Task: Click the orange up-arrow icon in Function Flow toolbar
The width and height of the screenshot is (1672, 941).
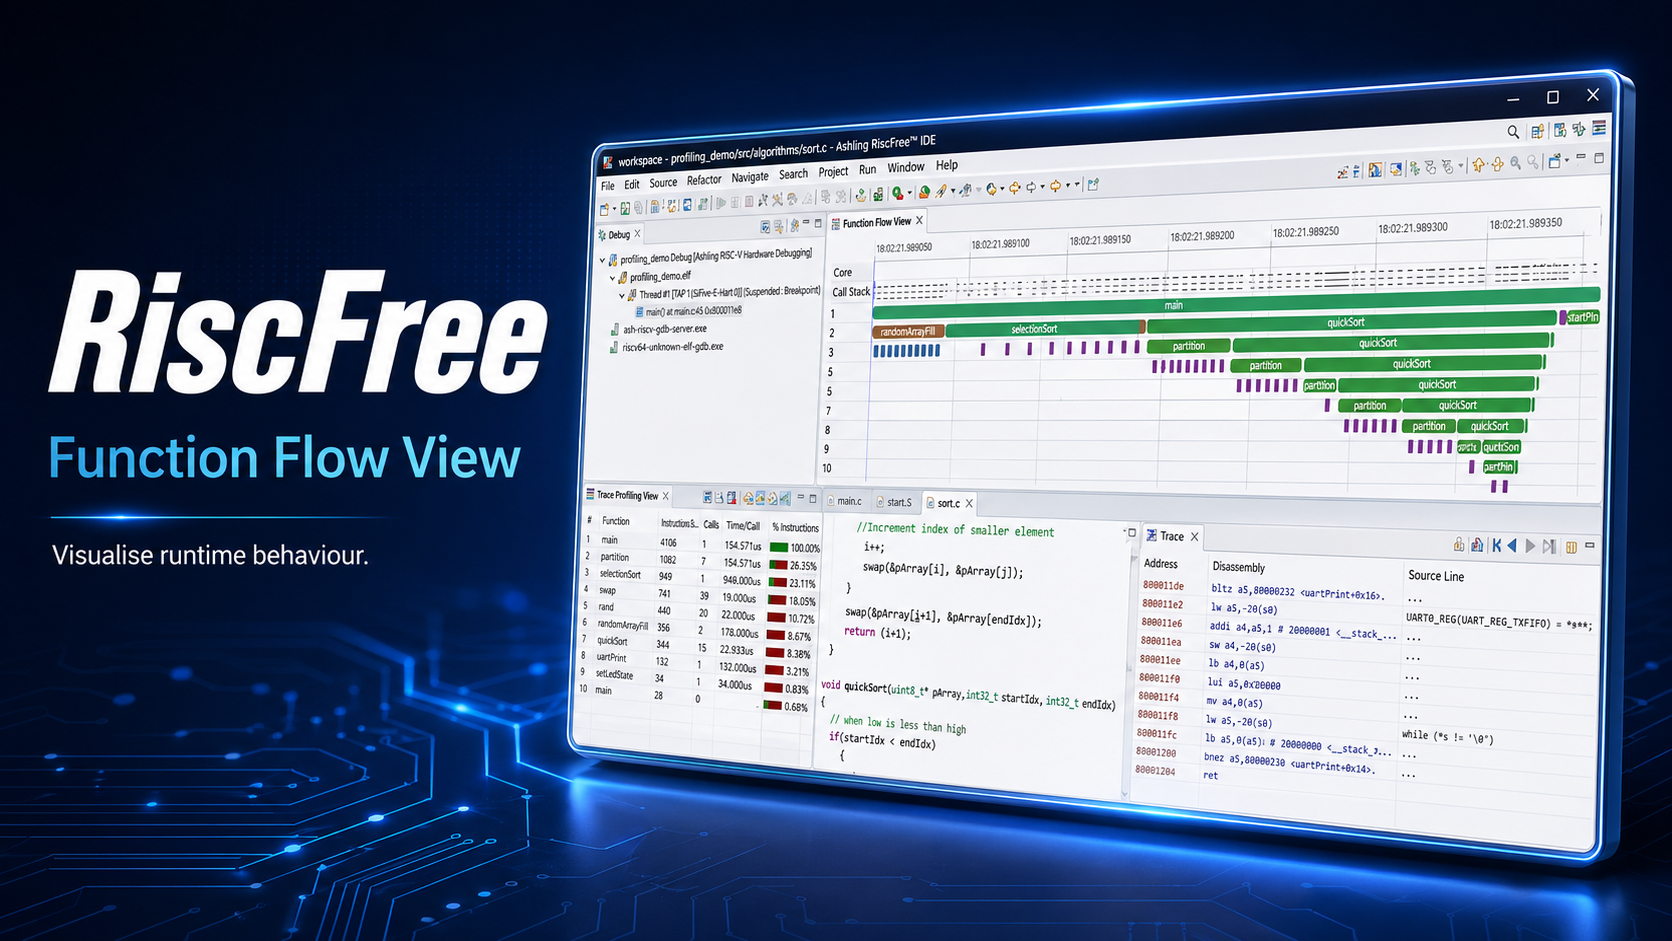Action: coord(1479,165)
